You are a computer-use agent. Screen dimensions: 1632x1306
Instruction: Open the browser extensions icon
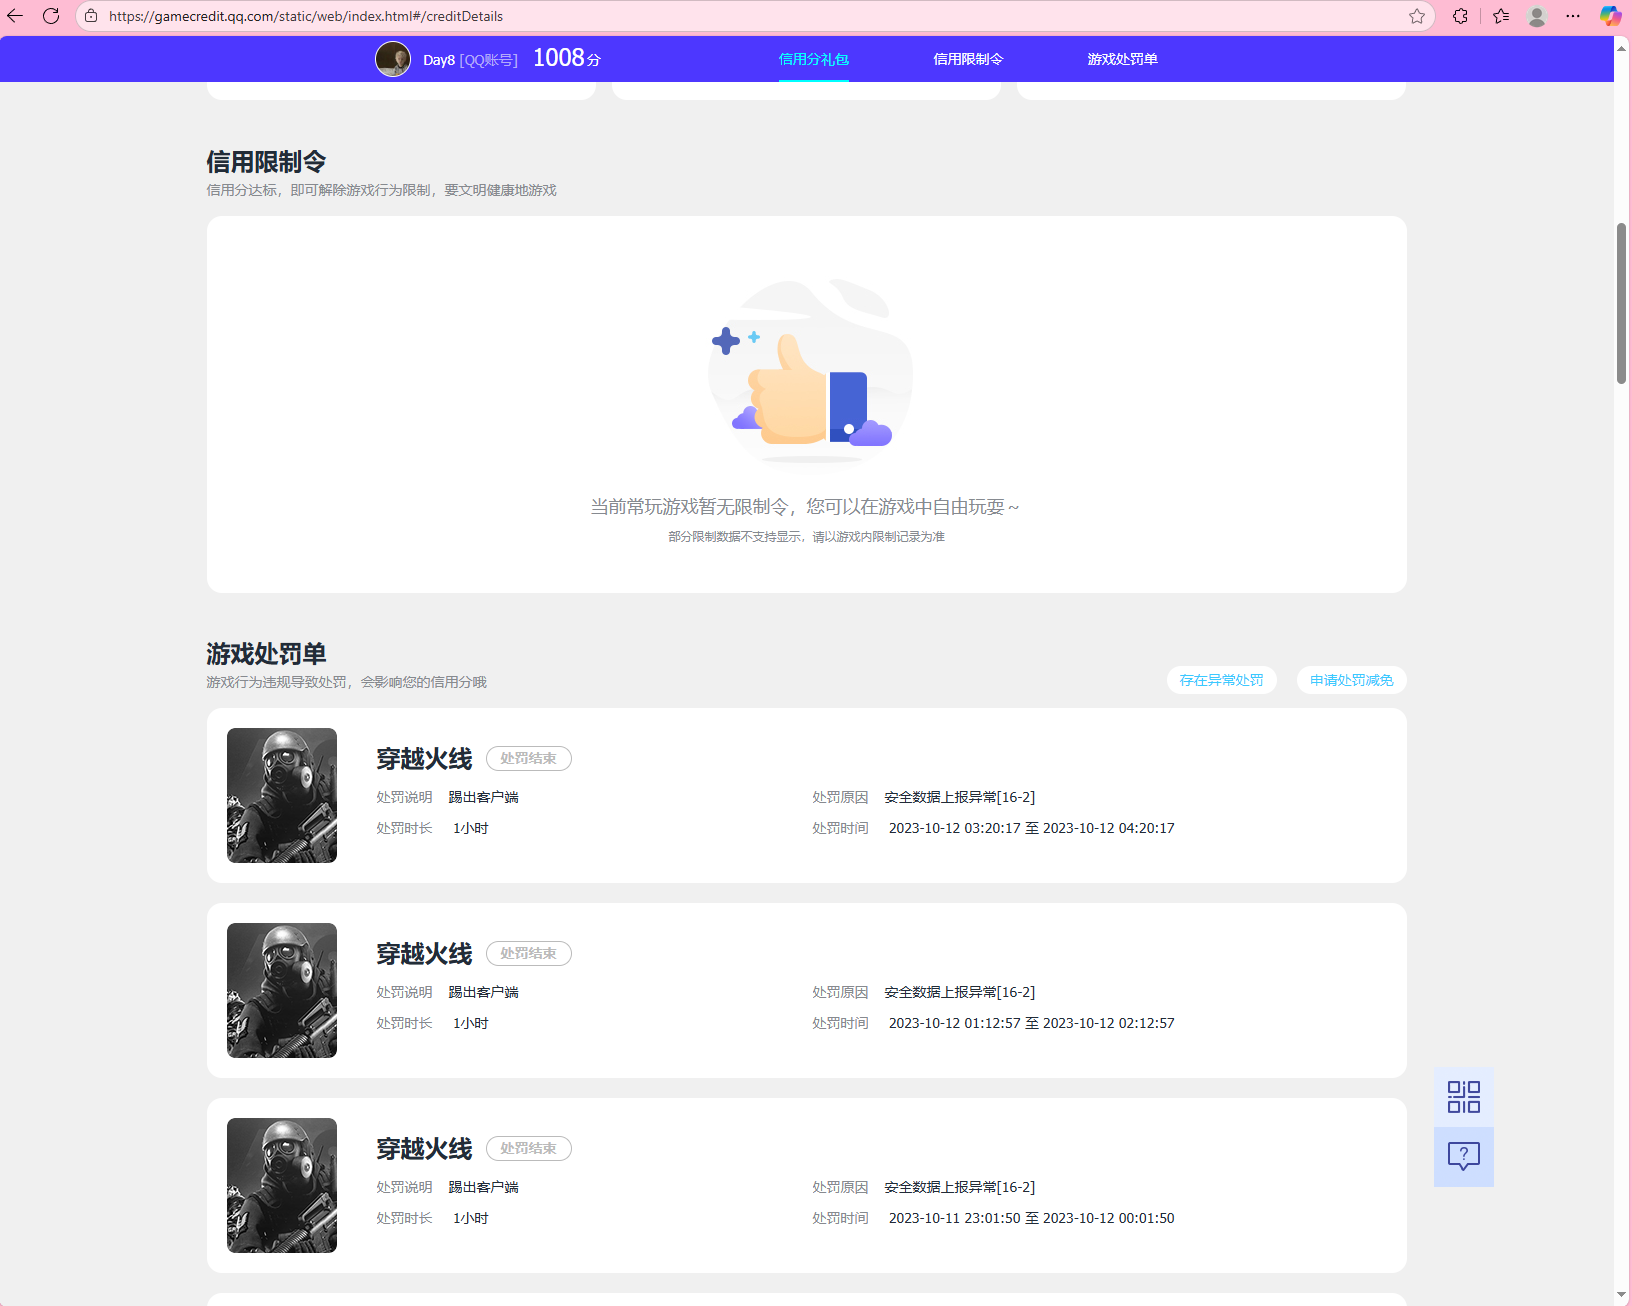[1461, 16]
